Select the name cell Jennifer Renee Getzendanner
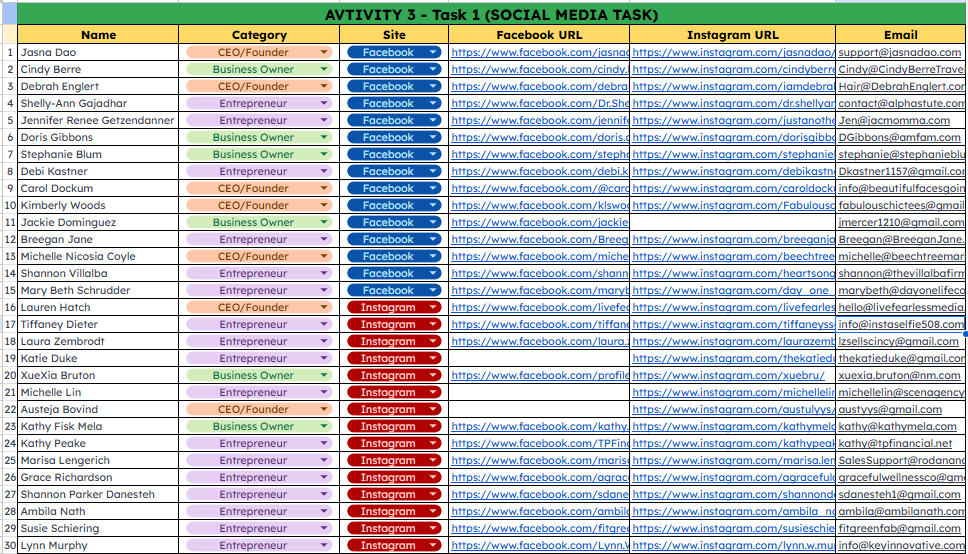The height and width of the screenshot is (554, 968). pos(98,120)
